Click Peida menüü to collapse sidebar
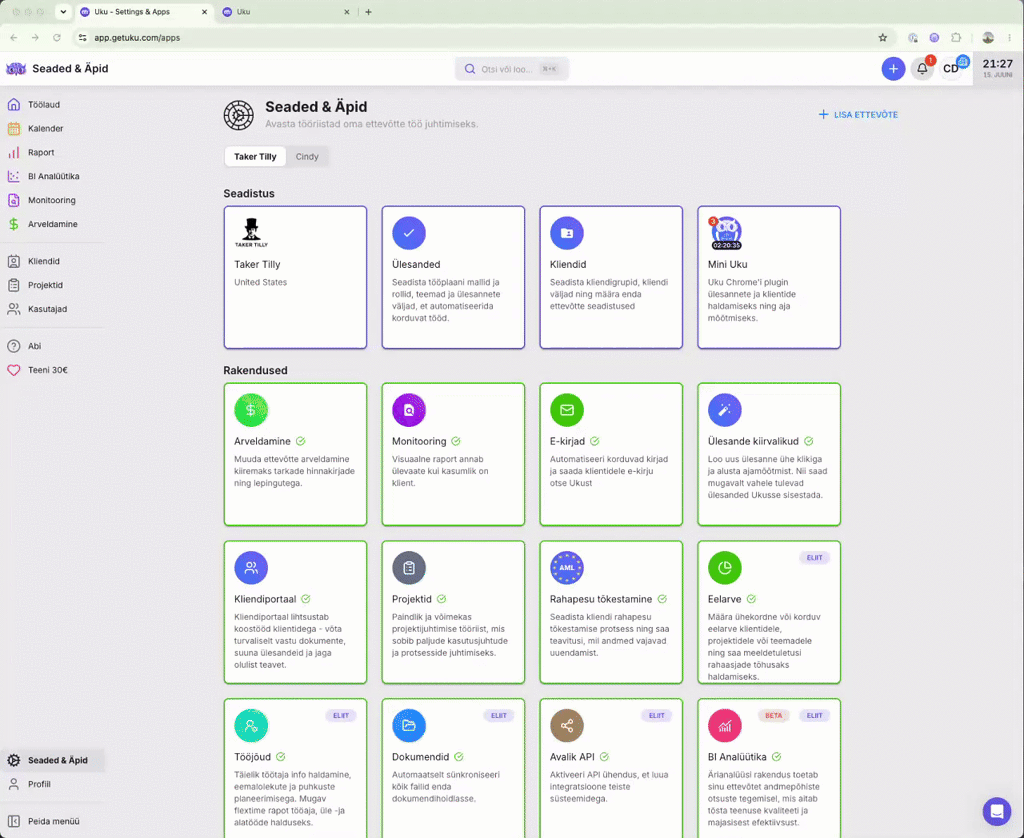Viewport: 1024px width, 838px height. click(x=53, y=821)
